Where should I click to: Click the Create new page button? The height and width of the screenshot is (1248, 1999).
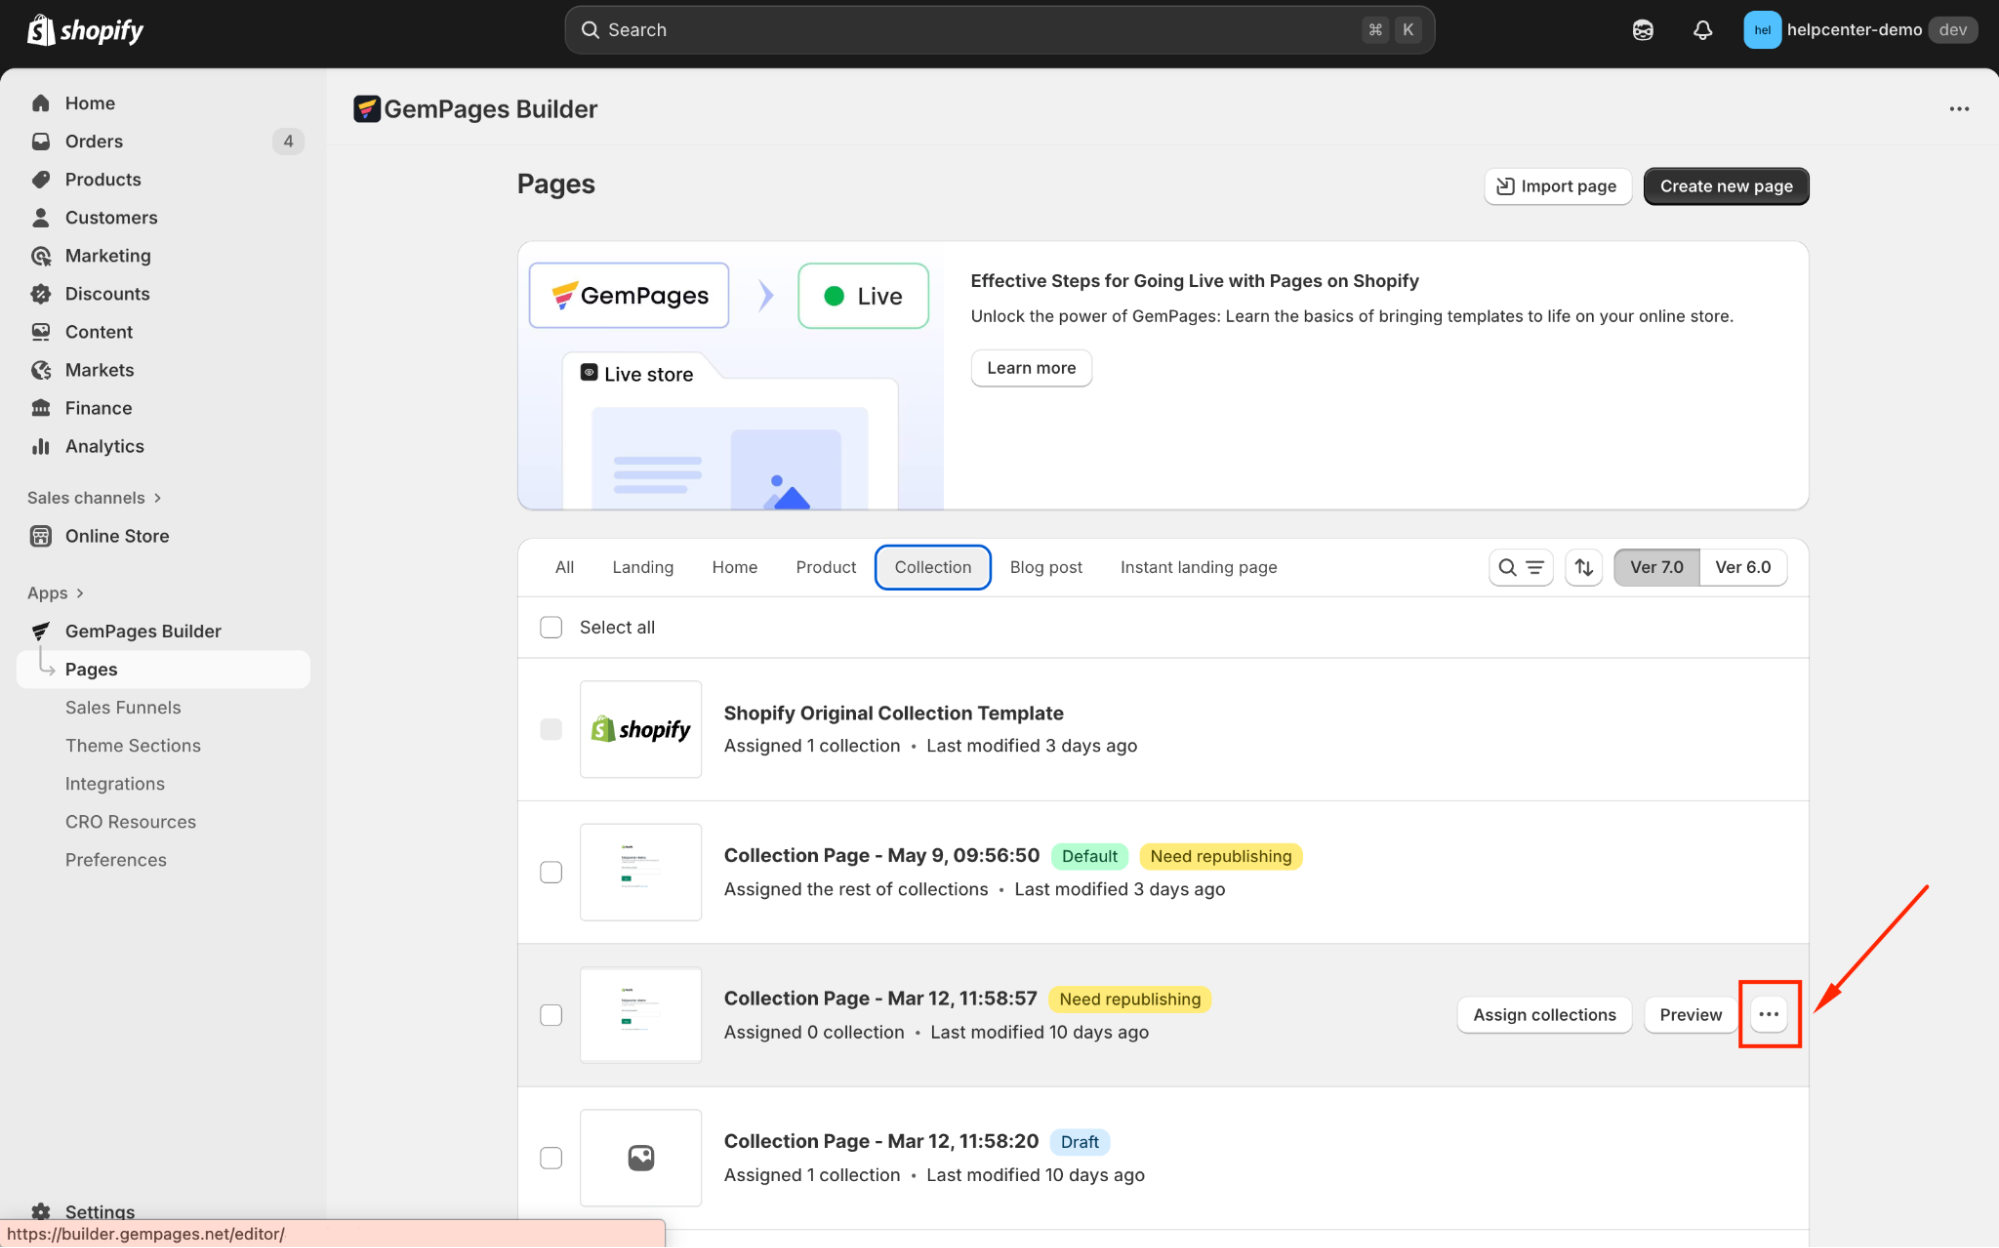[x=1725, y=186]
